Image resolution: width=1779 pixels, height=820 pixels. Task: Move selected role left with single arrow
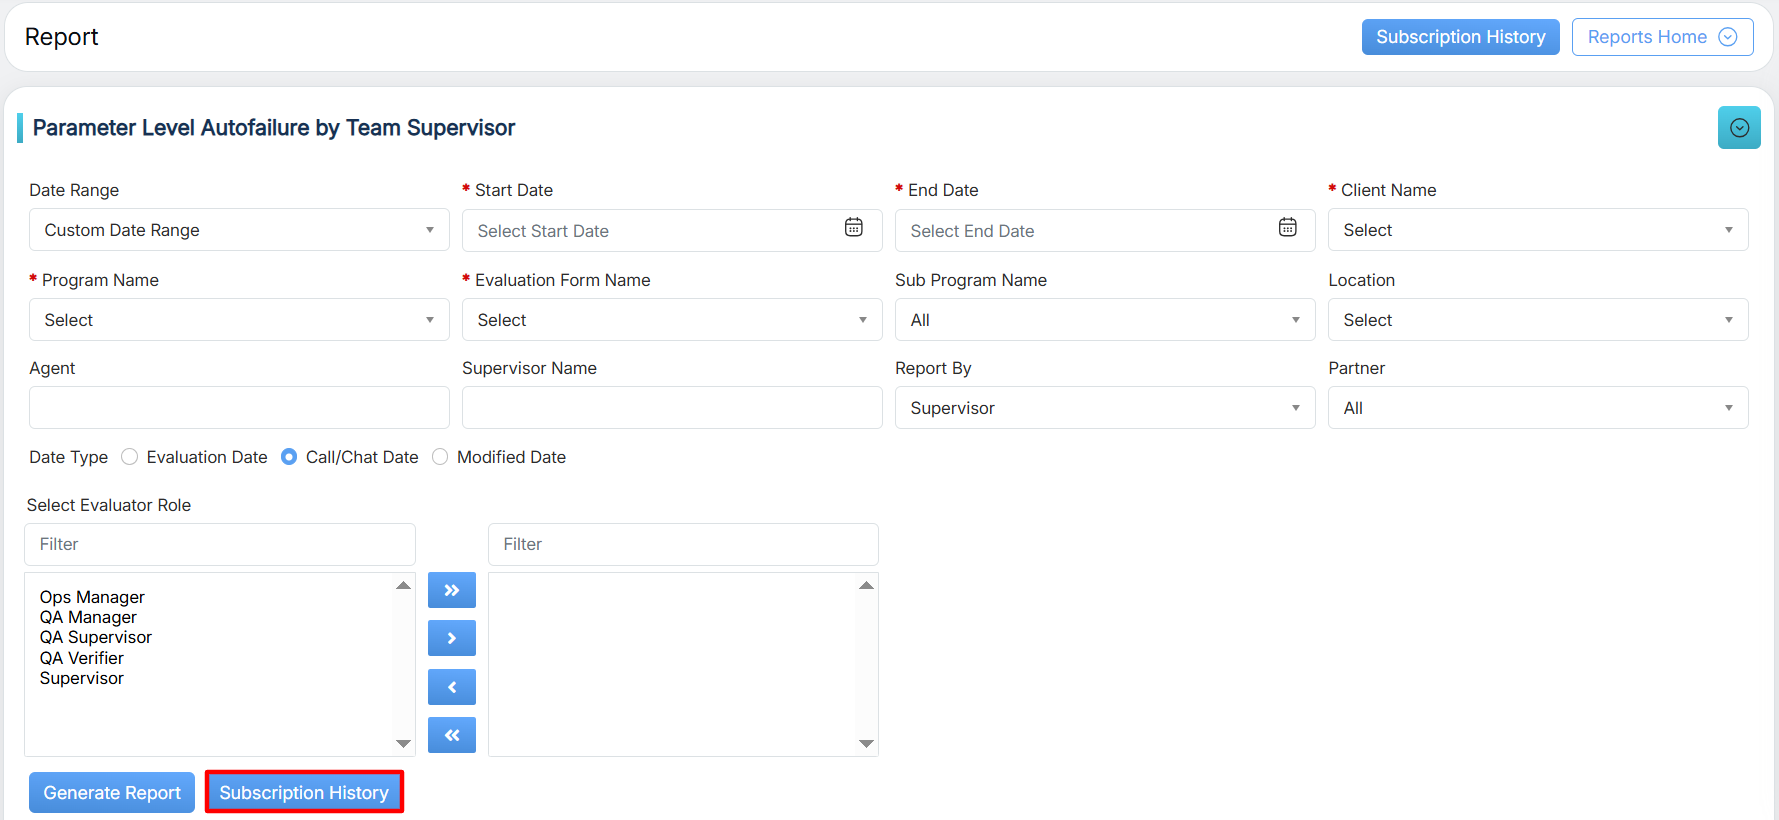(x=451, y=687)
